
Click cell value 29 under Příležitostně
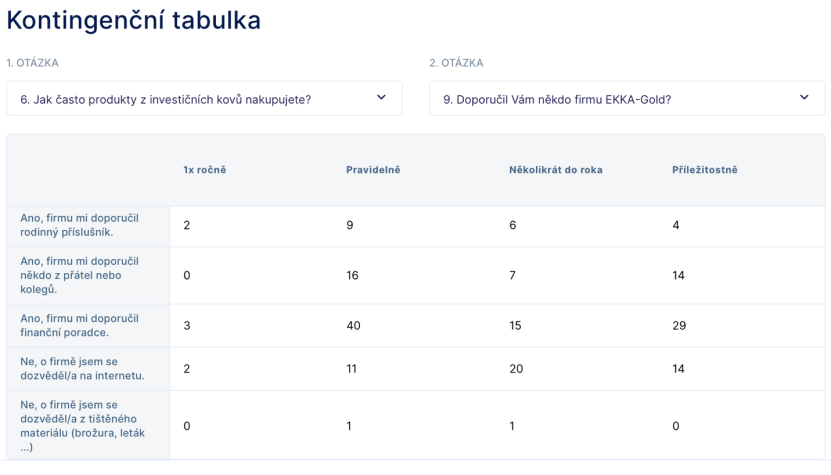pyautogui.click(x=679, y=326)
